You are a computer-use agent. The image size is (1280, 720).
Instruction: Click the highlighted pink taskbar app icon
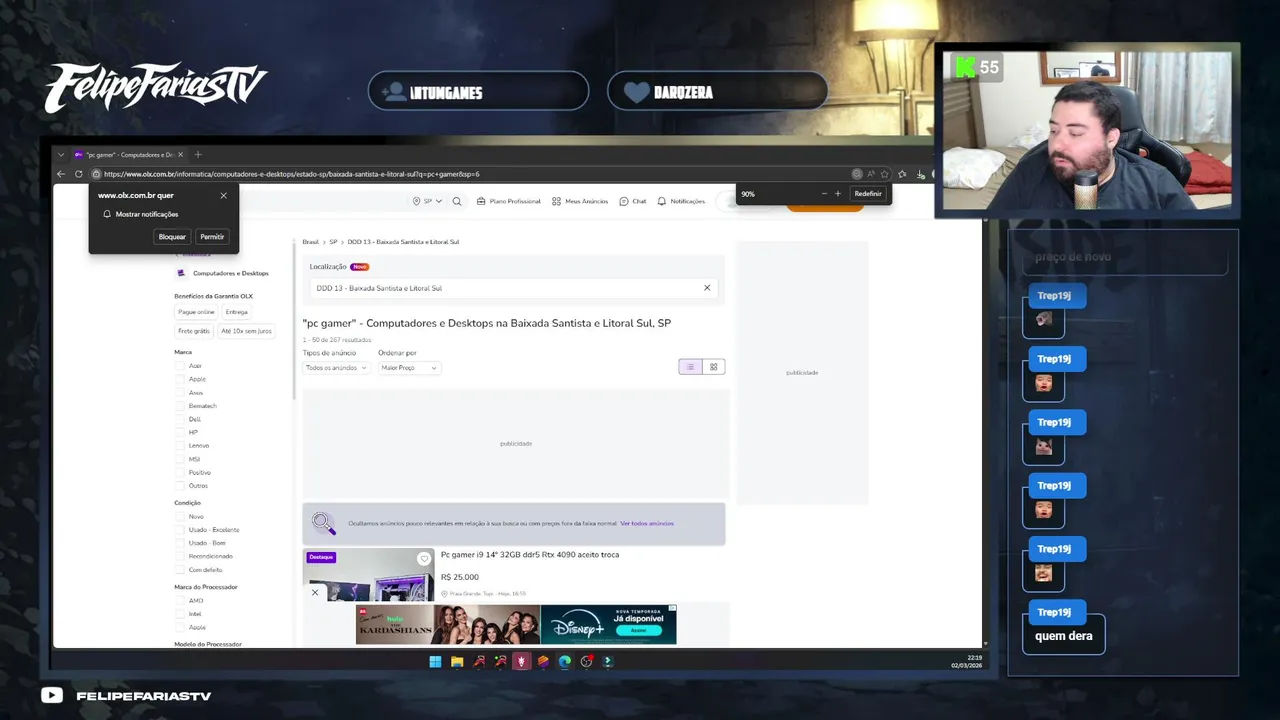click(521, 661)
